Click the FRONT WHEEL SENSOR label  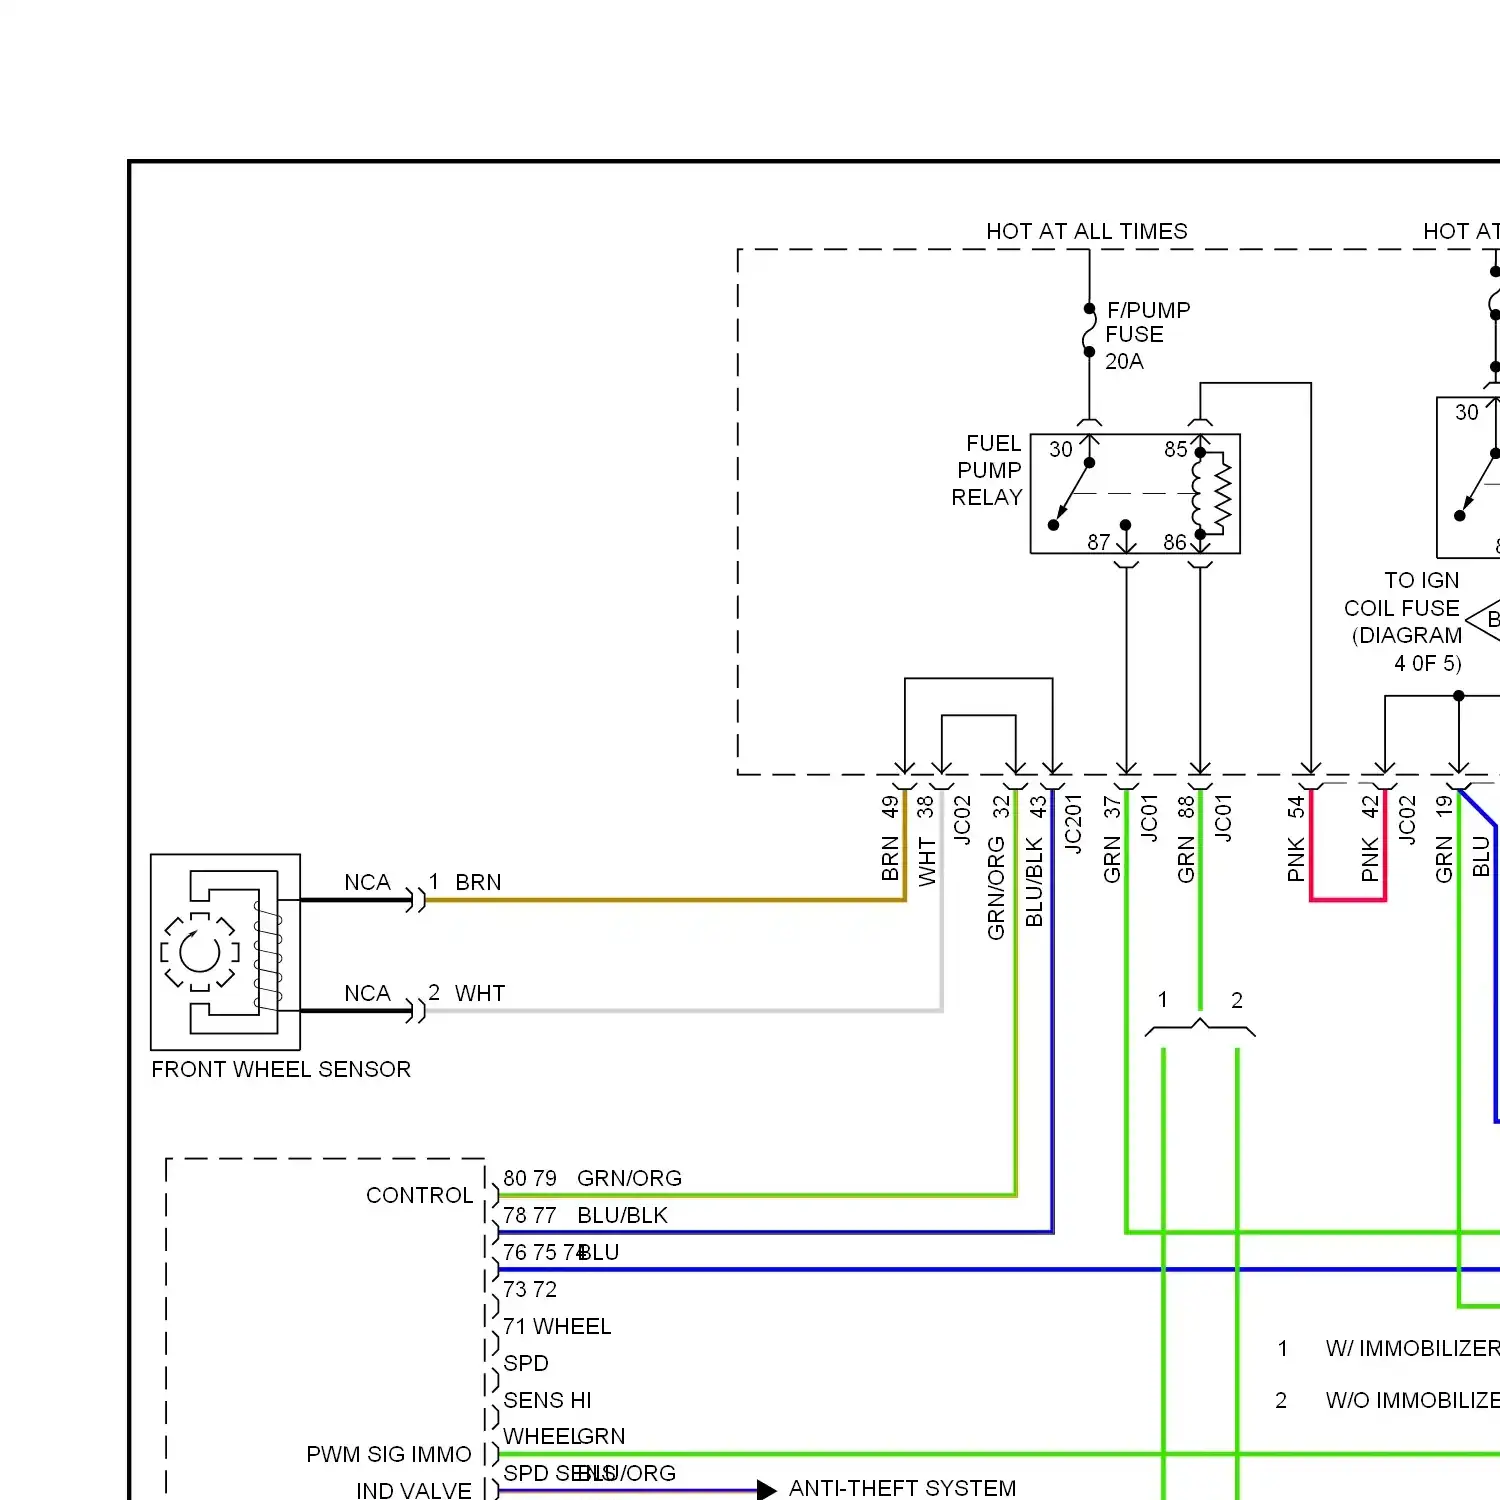tap(281, 1069)
